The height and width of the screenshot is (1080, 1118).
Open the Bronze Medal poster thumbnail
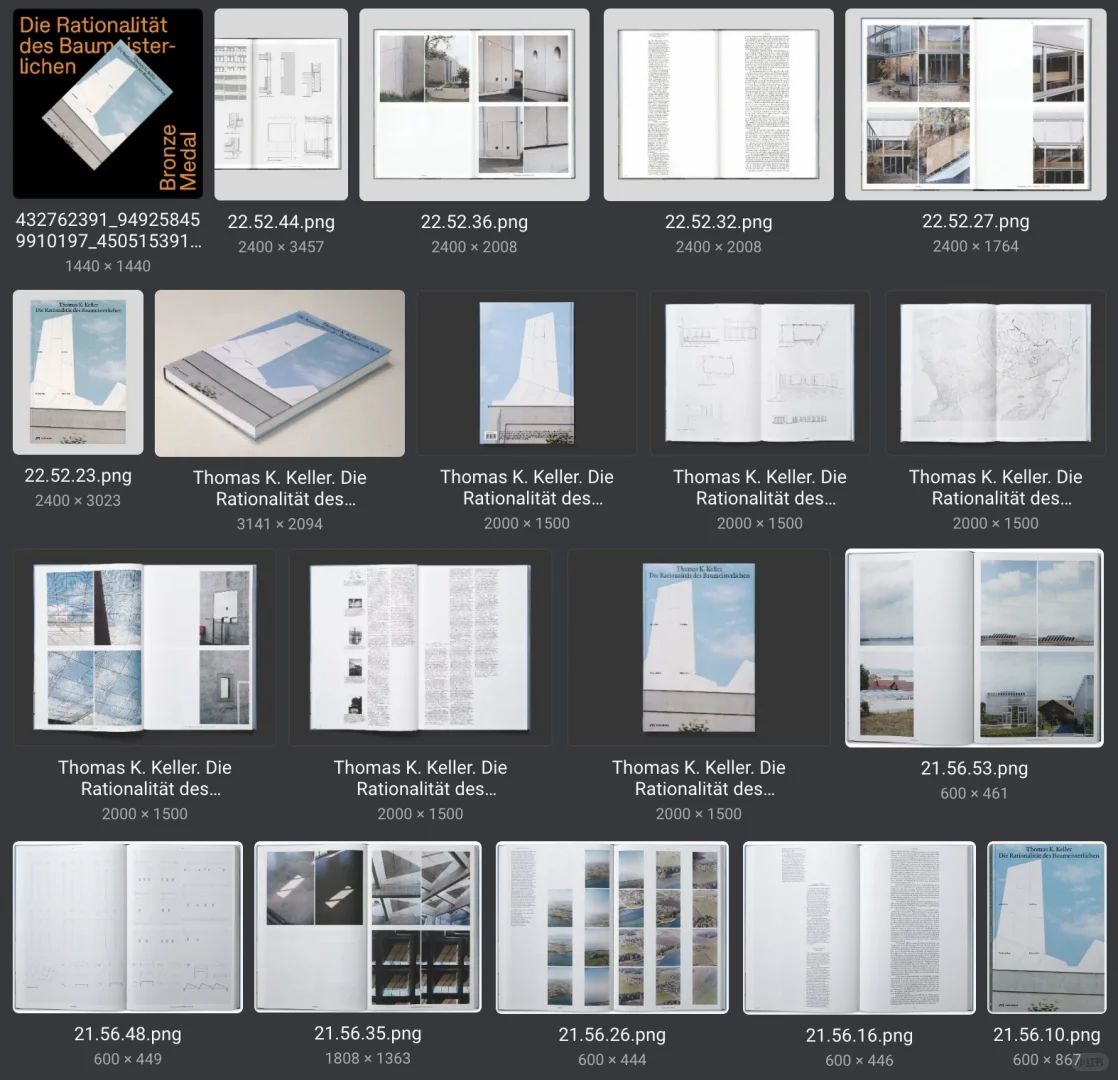[x=108, y=103]
